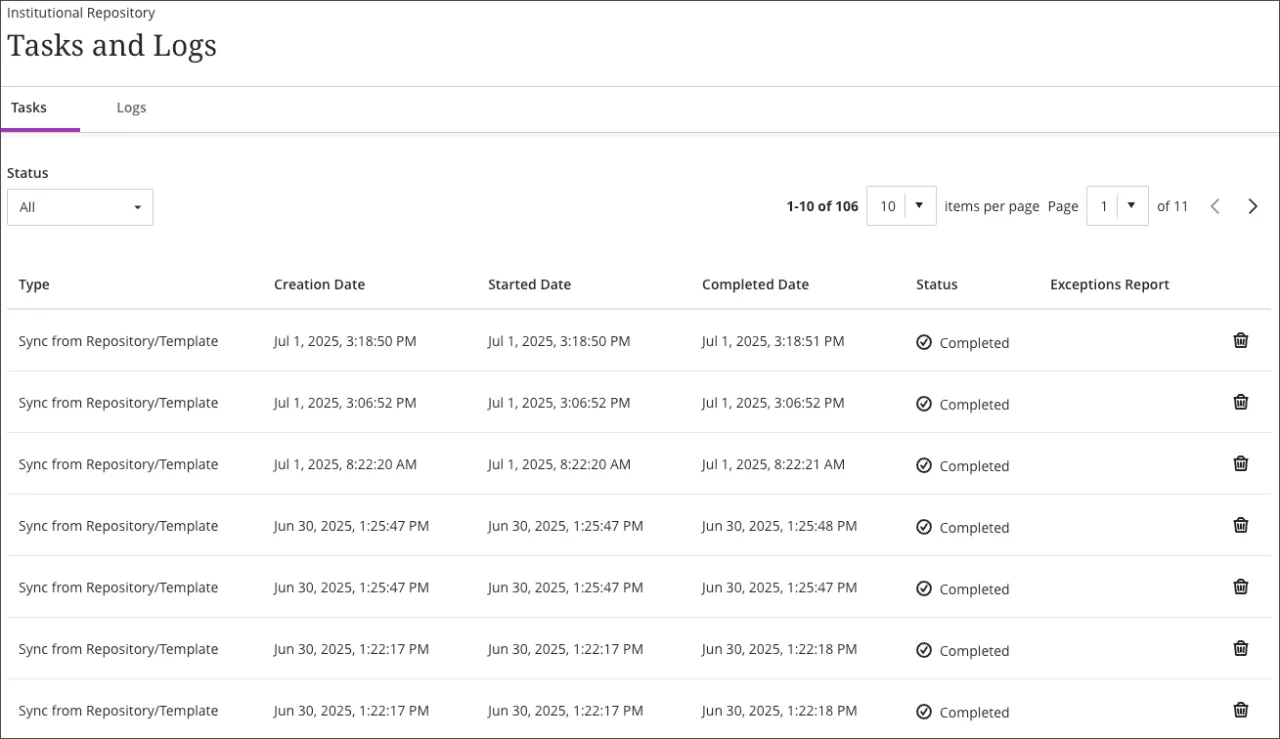Image resolution: width=1280 pixels, height=739 pixels.
Task: Delete the topmost Jun 30 sync task
Action: 1240,525
